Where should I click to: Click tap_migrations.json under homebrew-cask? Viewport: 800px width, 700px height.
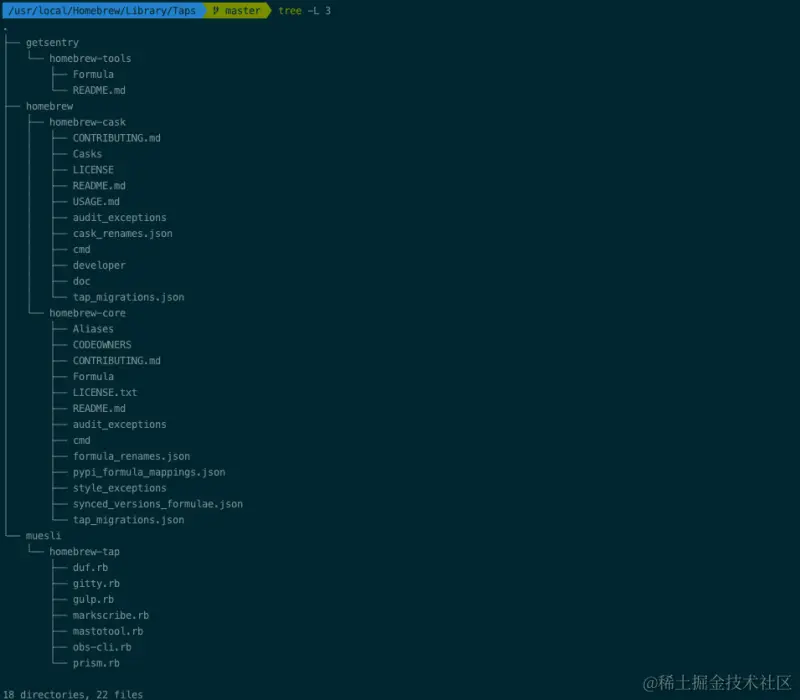pyautogui.click(x=129, y=297)
